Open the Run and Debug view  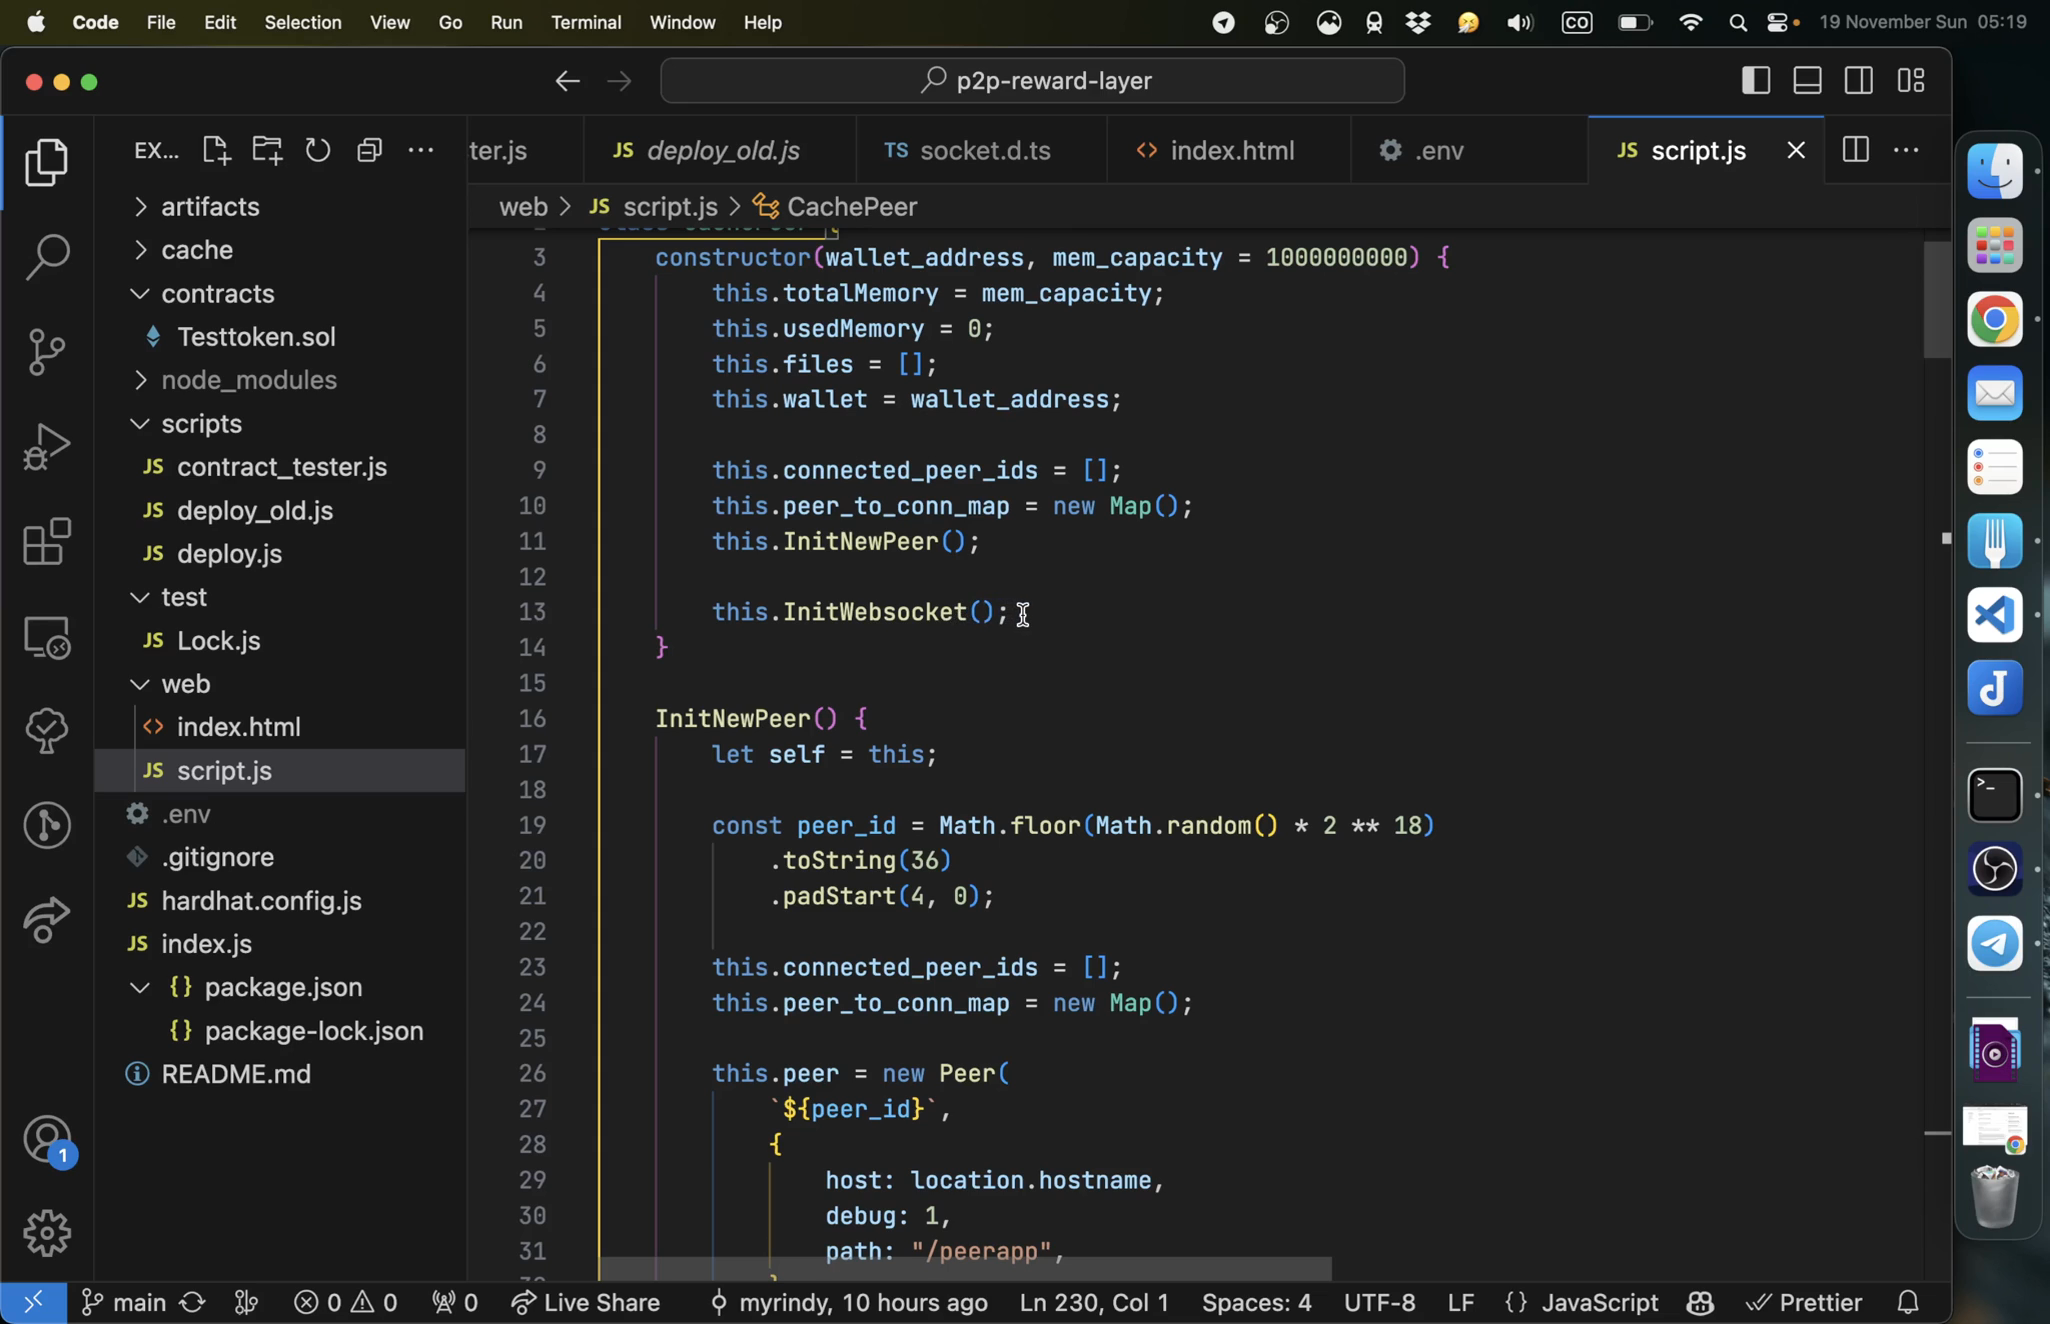click(x=47, y=447)
